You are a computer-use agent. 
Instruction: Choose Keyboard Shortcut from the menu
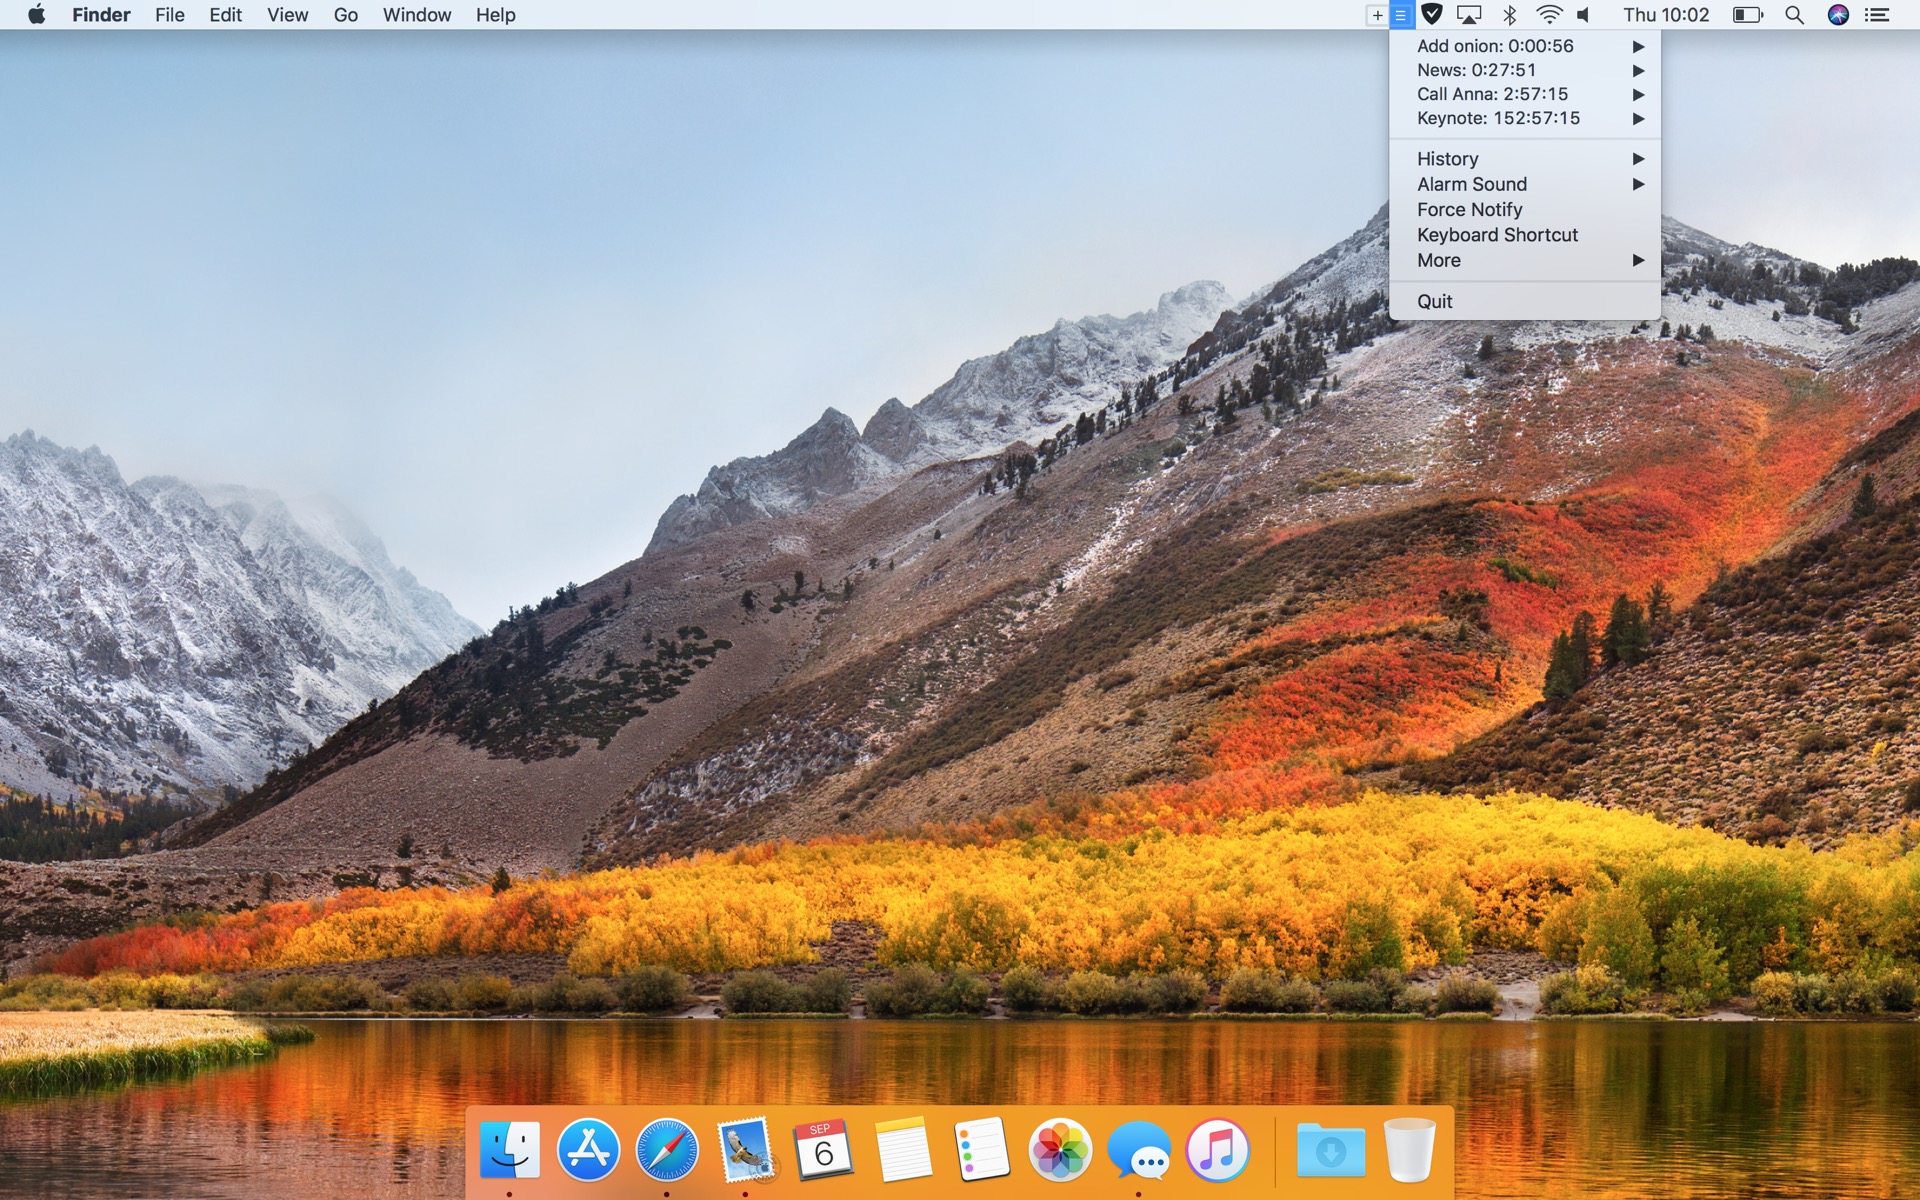click(x=1525, y=235)
